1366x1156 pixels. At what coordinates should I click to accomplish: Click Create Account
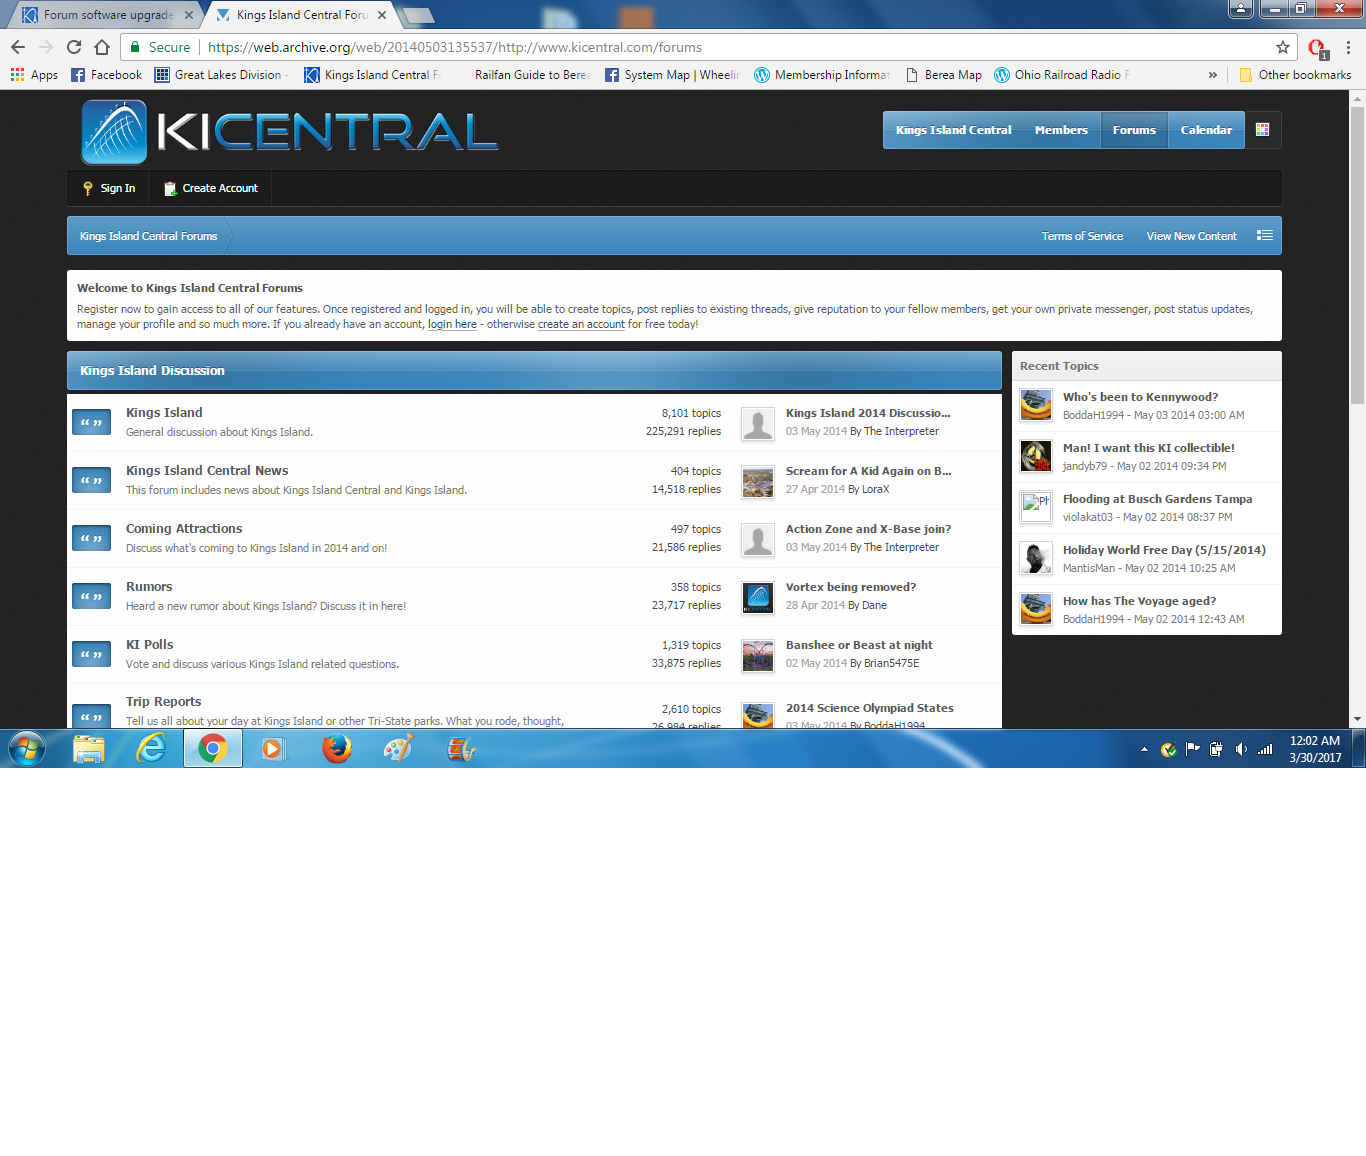[210, 188]
